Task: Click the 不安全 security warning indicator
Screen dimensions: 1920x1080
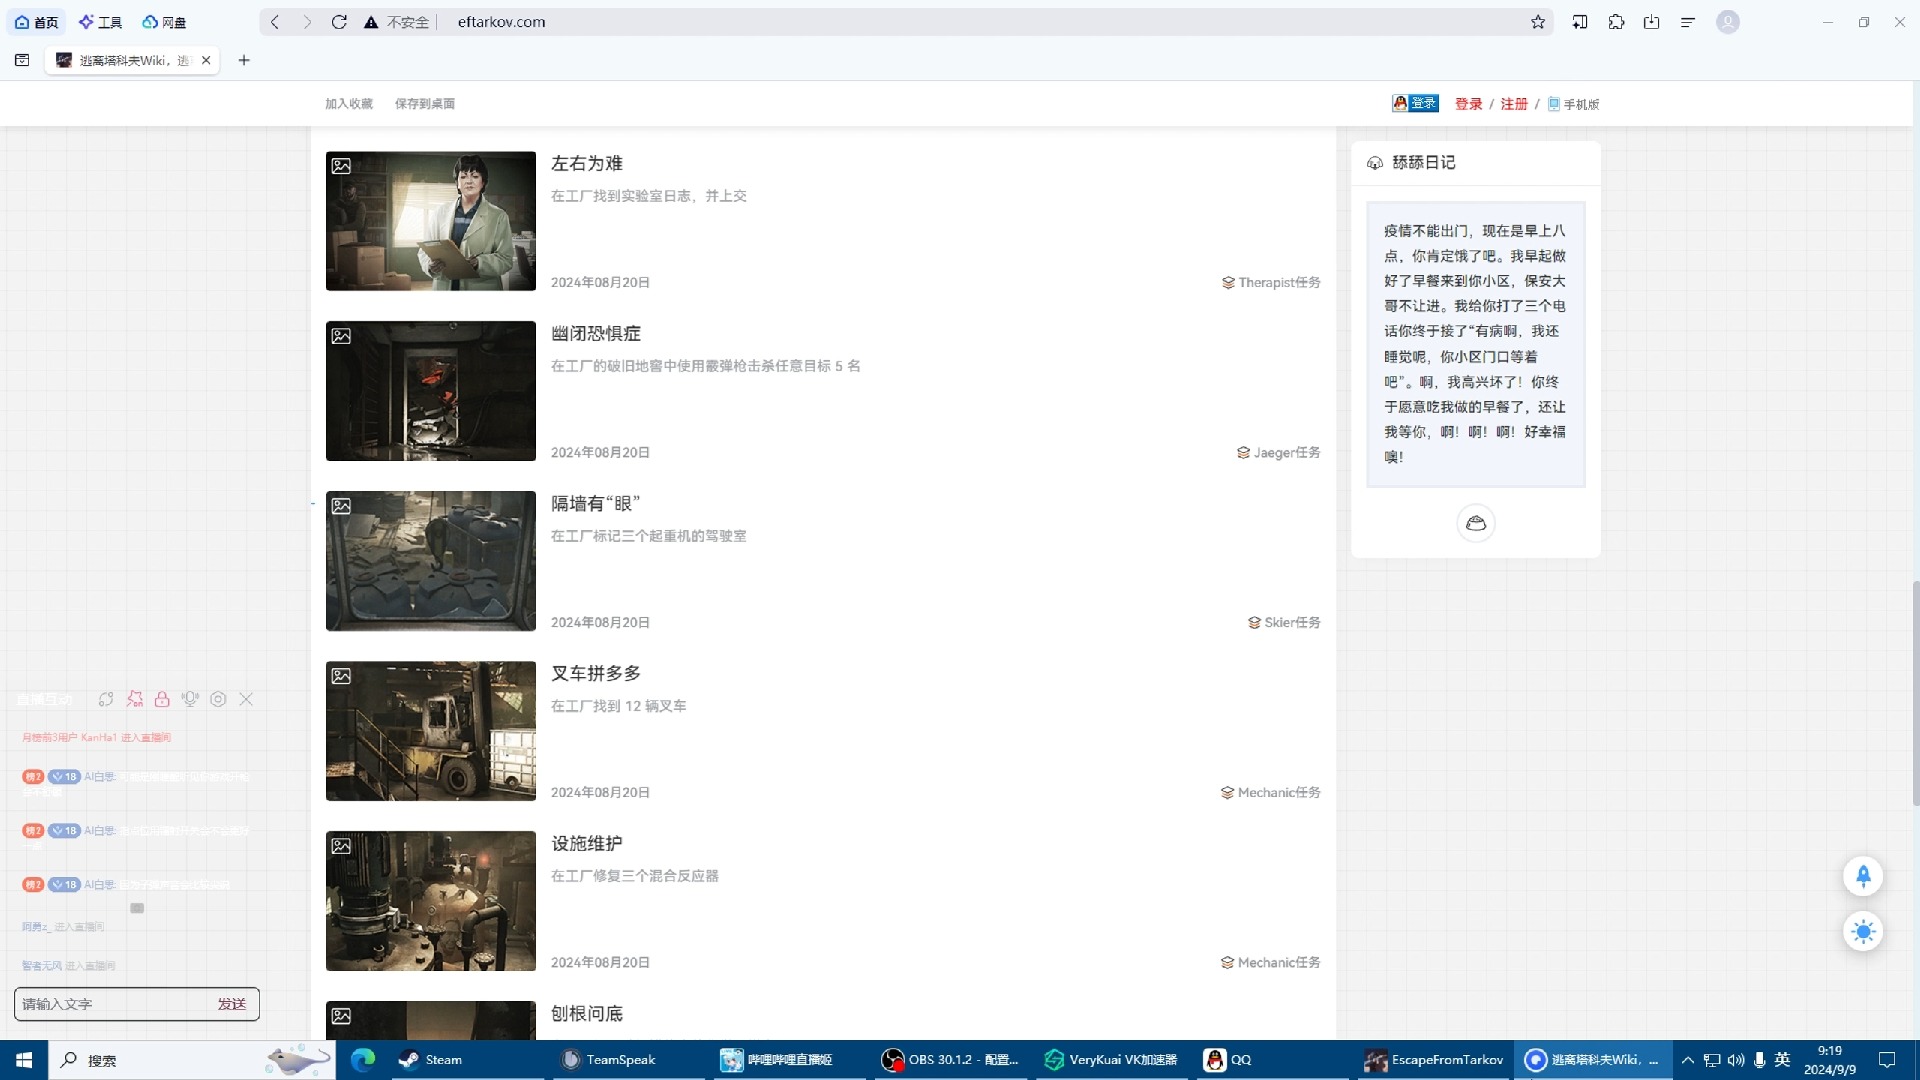Action: 397,22
